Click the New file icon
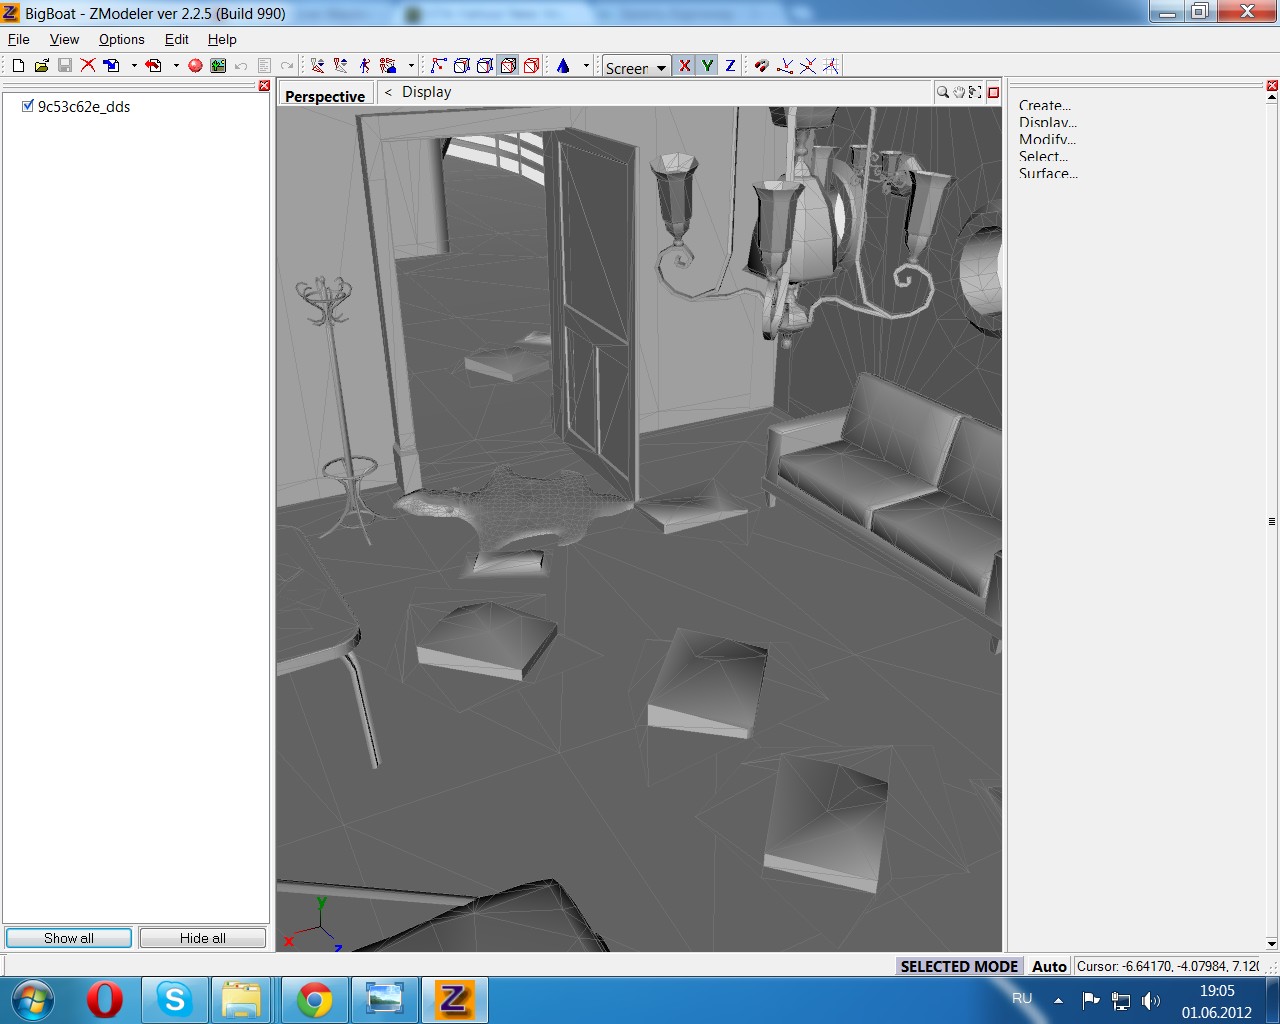Screen dimensions: 1280x1024 (x=18, y=66)
